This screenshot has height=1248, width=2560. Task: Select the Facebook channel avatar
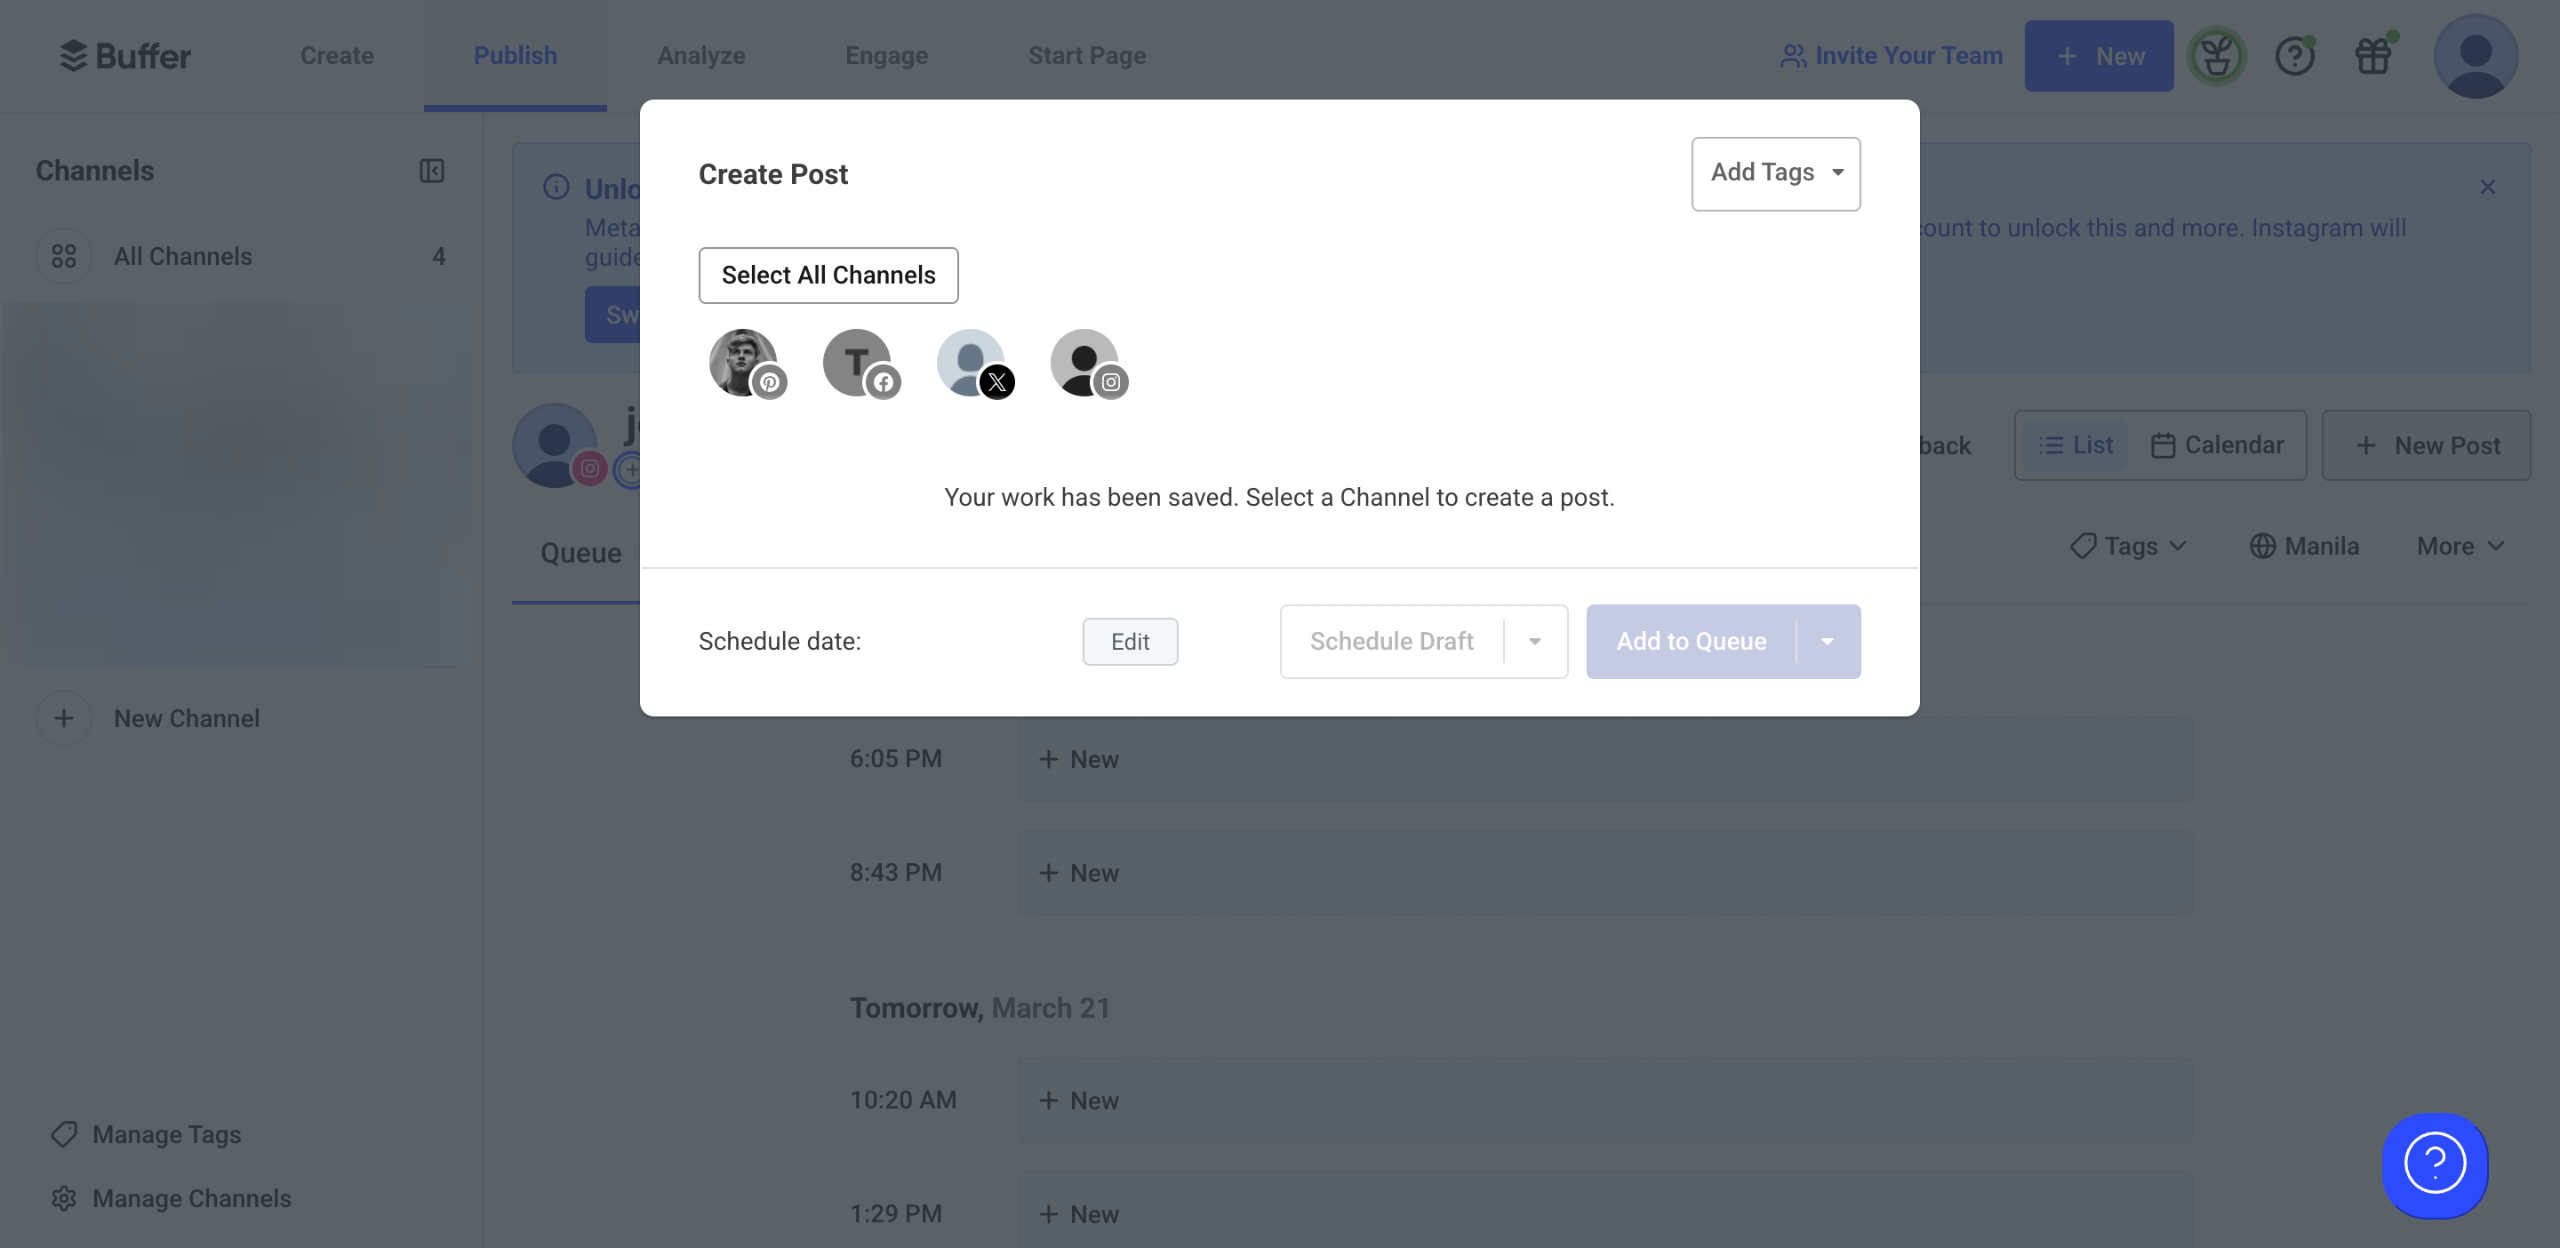click(x=859, y=363)
